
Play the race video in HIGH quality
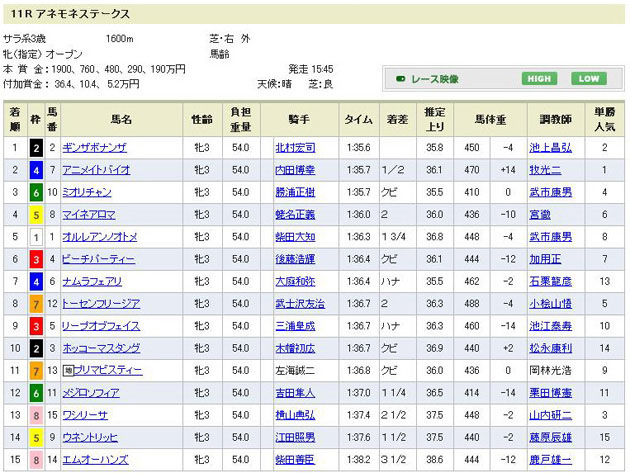tap(539, 78)
